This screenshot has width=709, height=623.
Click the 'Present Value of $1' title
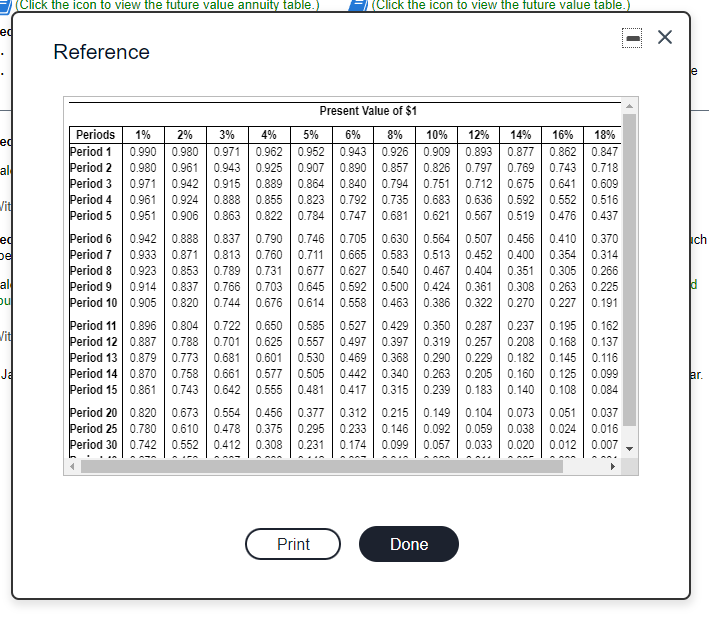click(x=368, y=111)
